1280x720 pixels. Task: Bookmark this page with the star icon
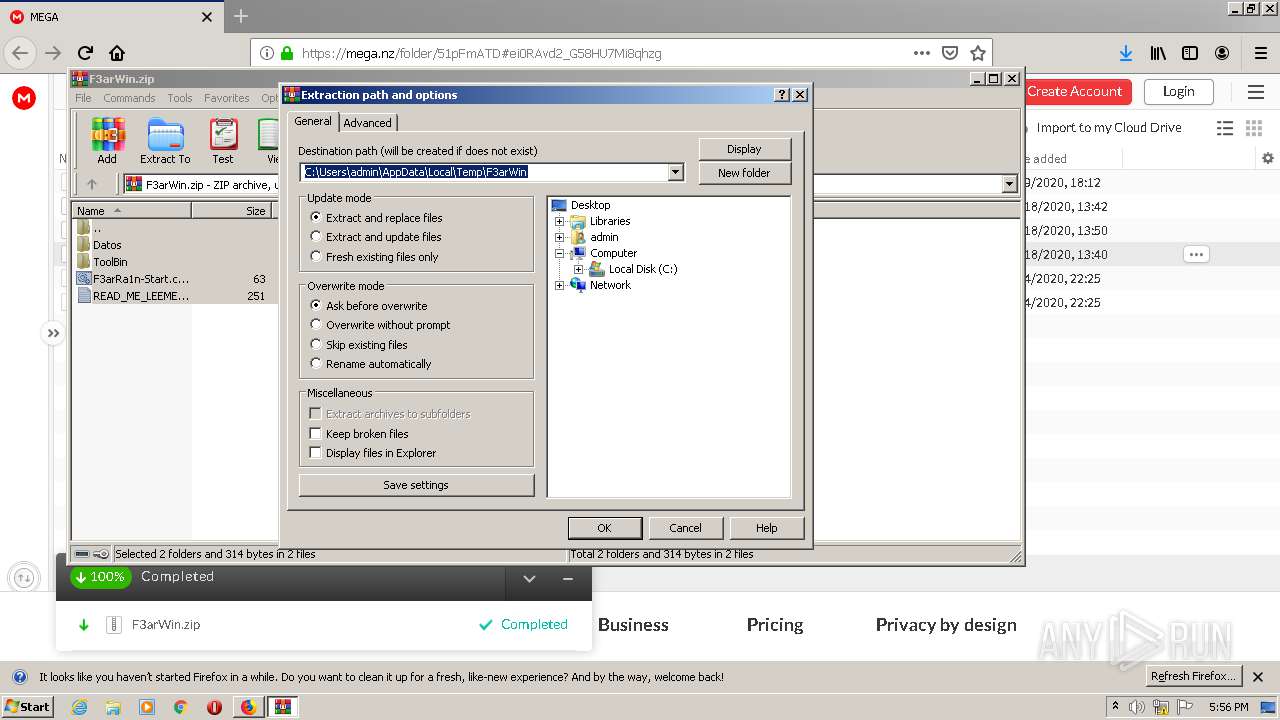(978, 53)
